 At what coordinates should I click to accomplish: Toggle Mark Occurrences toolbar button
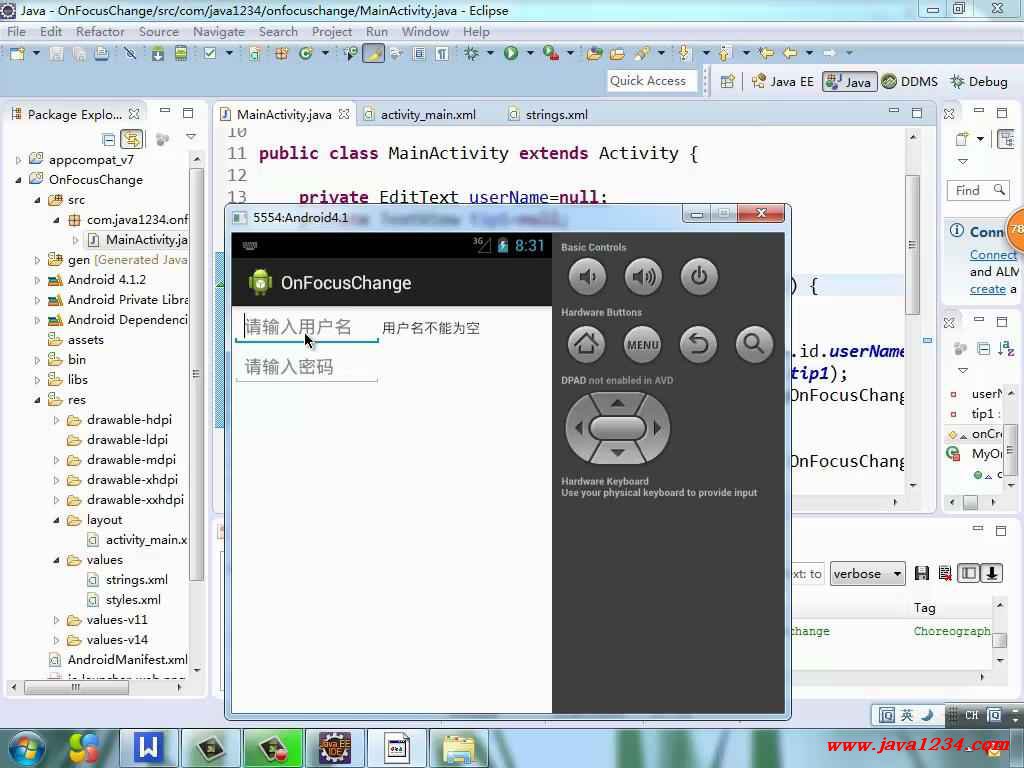coord(374,53)
